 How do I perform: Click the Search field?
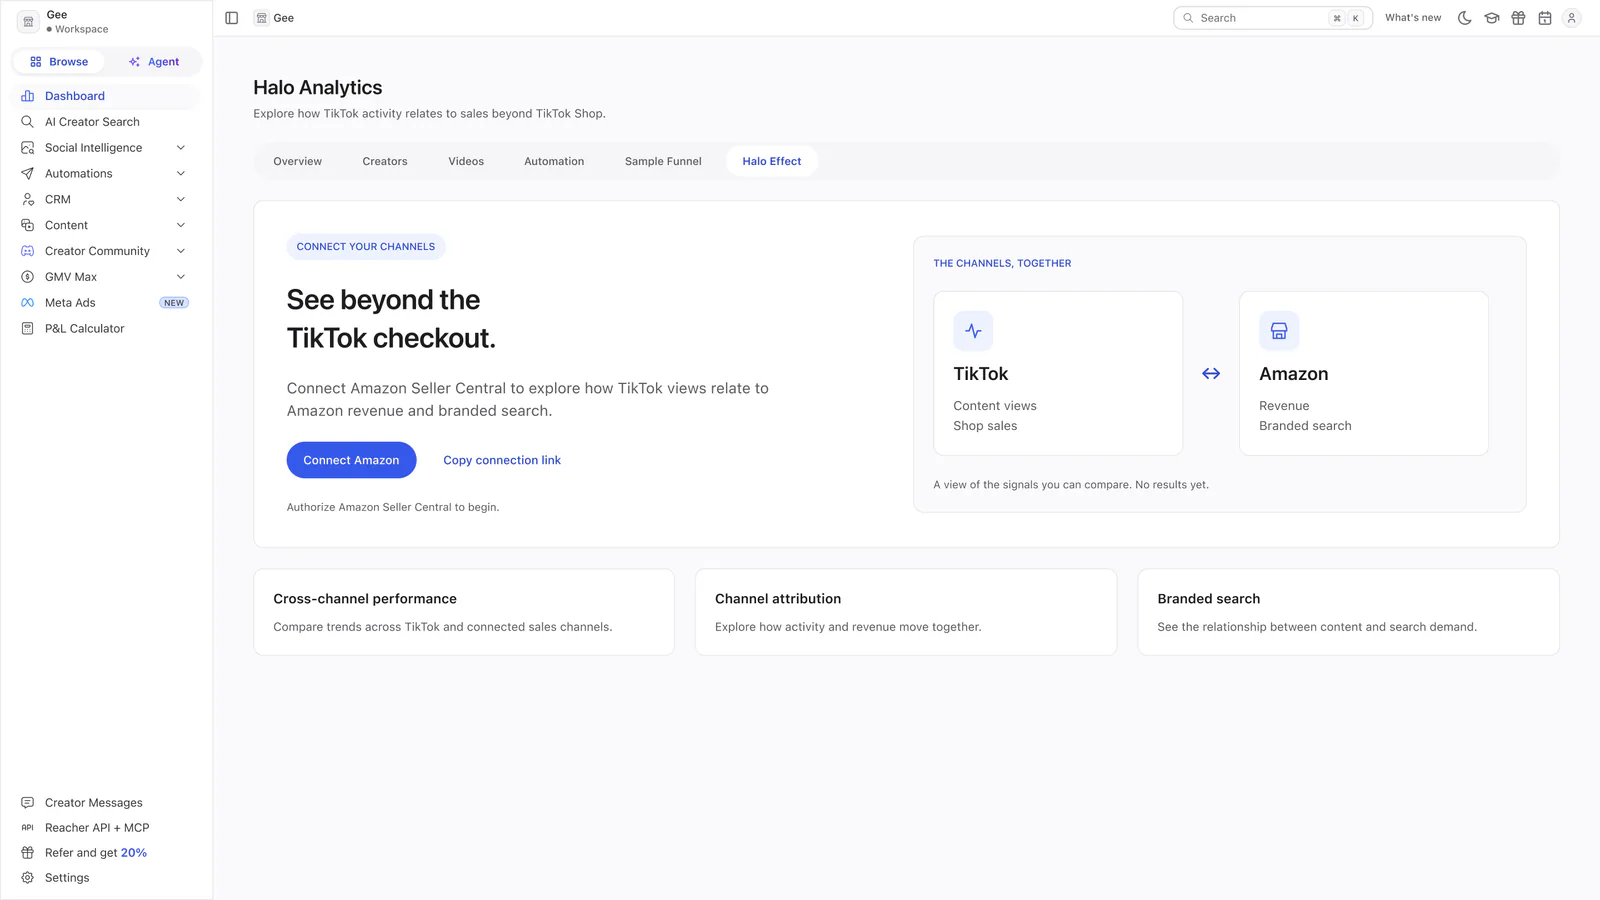(1272, 18)
